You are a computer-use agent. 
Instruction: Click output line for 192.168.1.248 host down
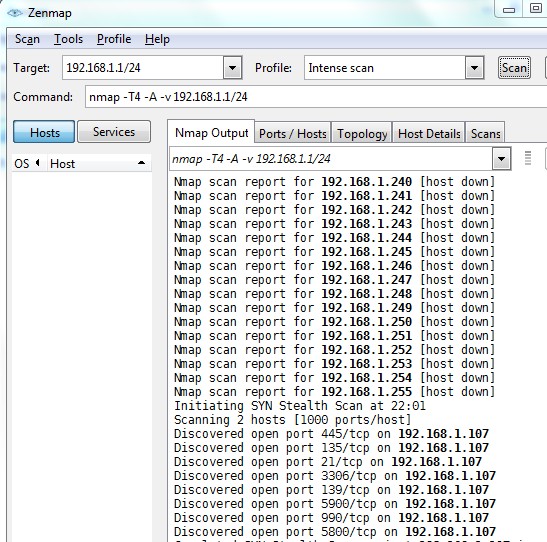tap(334, 294)
